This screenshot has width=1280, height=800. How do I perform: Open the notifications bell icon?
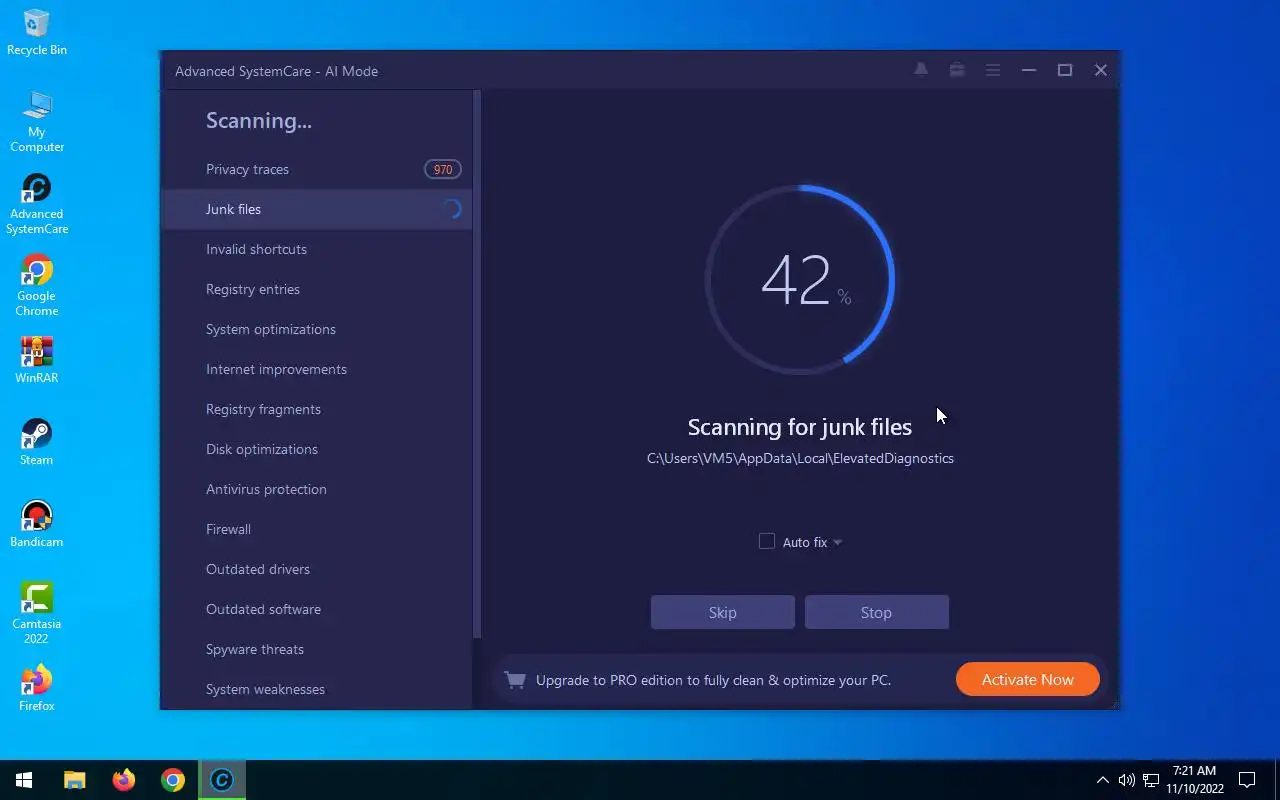[x=921, y=70]
